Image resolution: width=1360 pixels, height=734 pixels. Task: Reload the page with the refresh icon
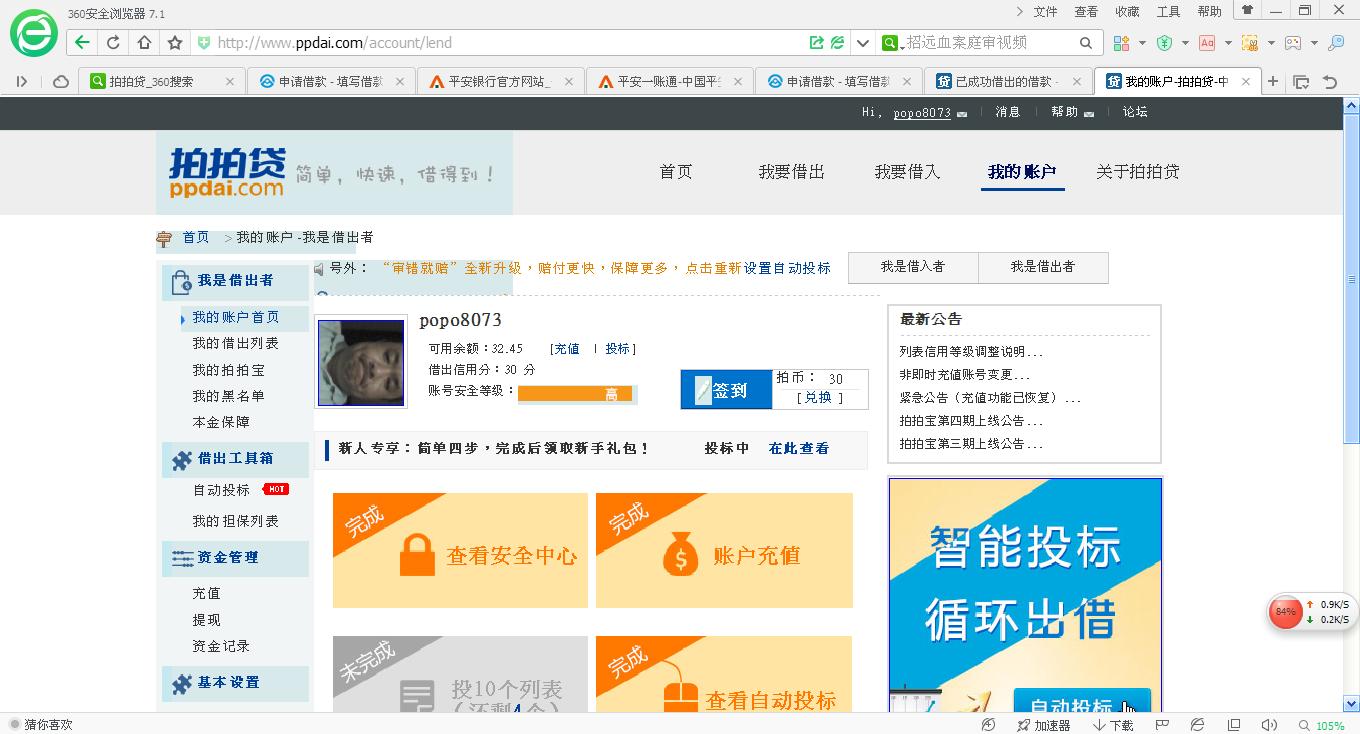point(113,43)
